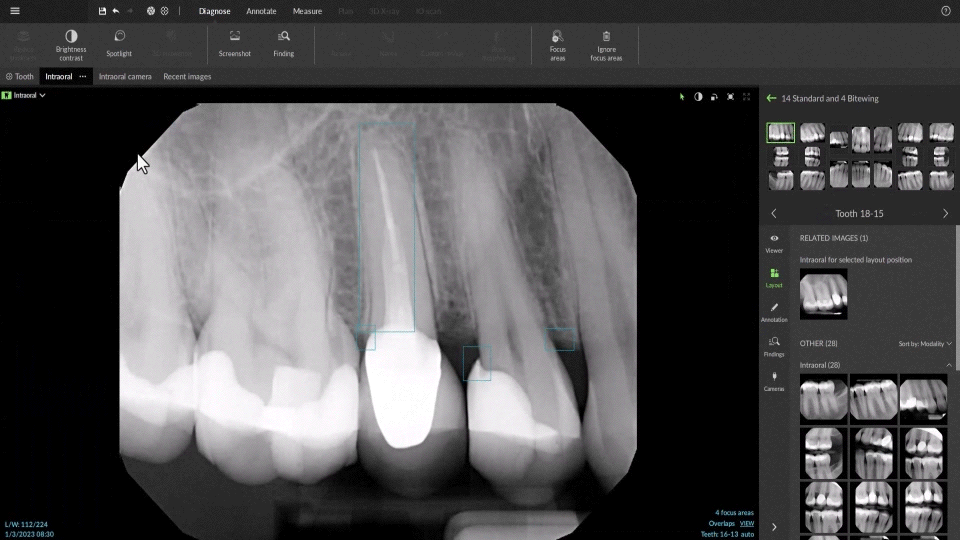Viewport: 960px width, 540px height.
Task: Fit image to view icon
Action: click(730, 97)
